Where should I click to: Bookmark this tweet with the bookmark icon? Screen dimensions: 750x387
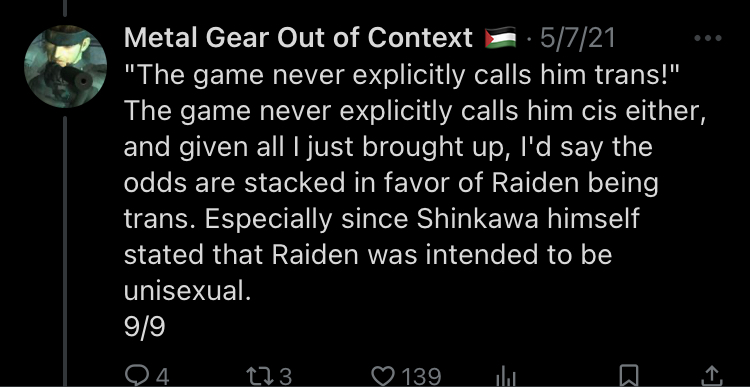click(629, 376)
